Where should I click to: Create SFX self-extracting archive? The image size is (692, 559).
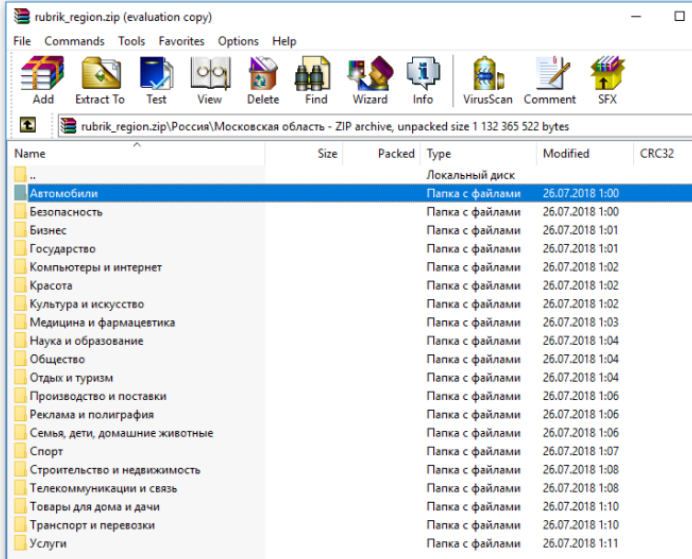pos(607,80)
